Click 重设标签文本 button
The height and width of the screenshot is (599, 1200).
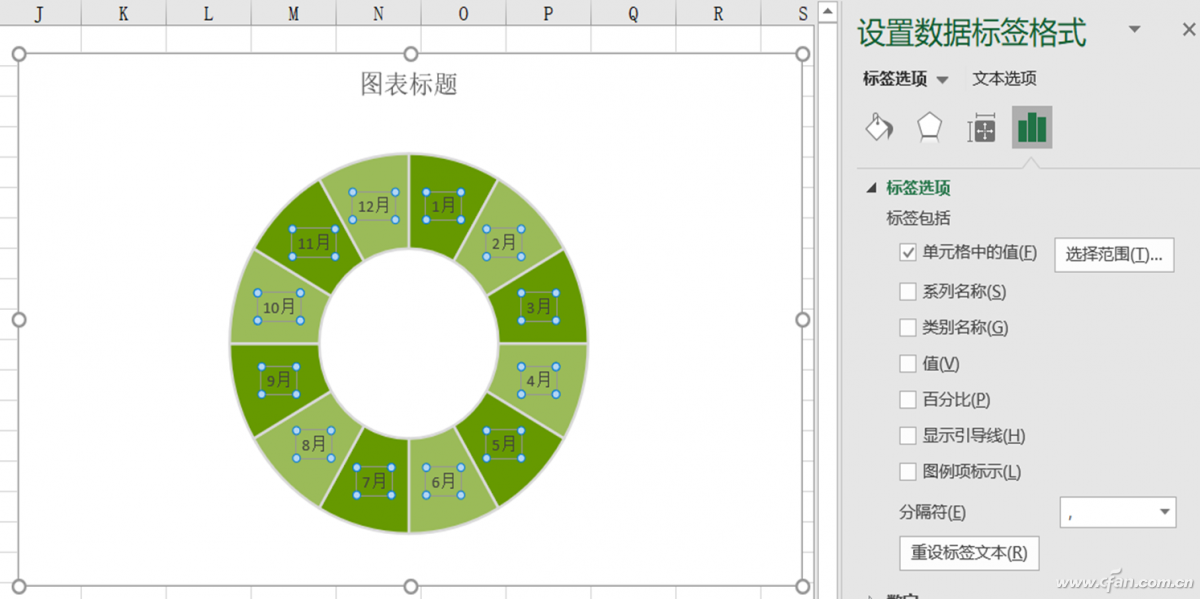[x=969, y=553]
